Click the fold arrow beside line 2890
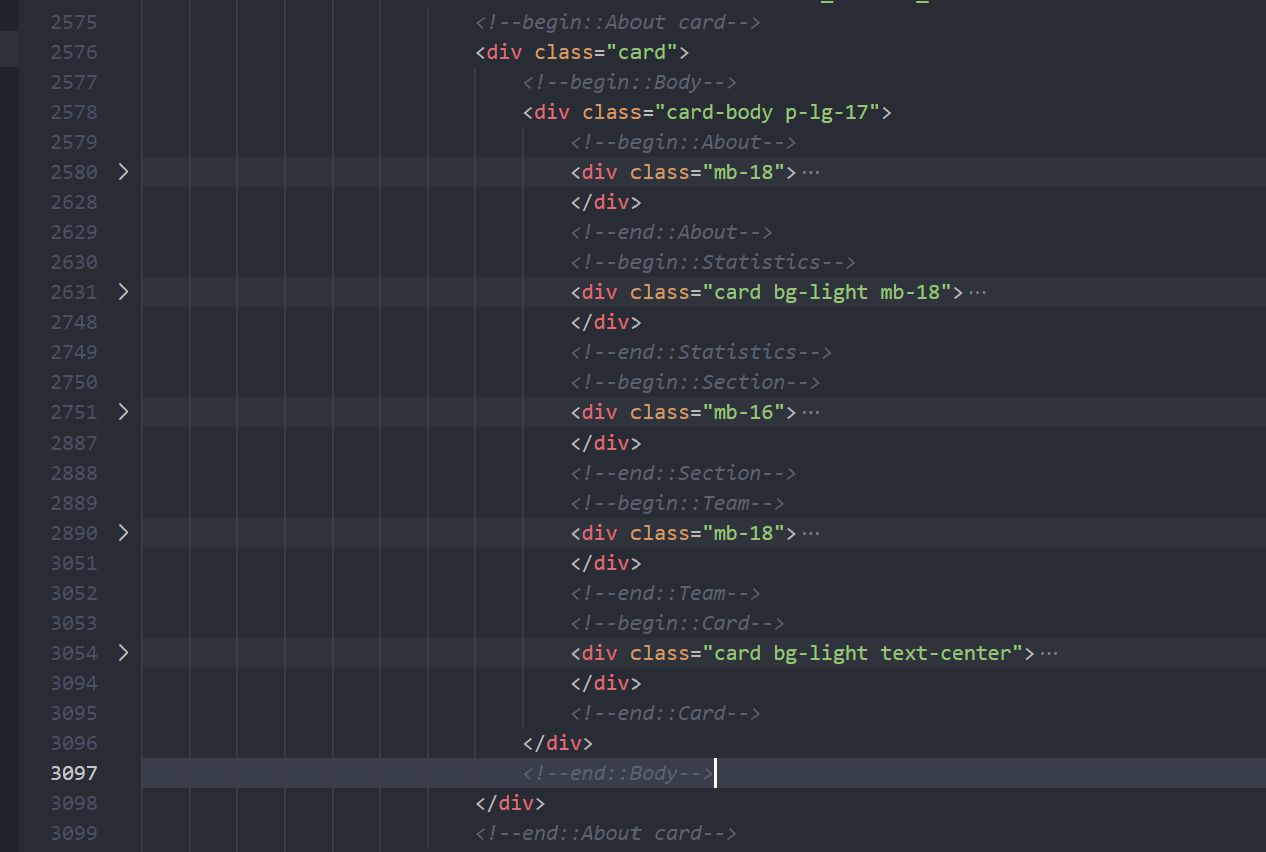 point(123,533)
